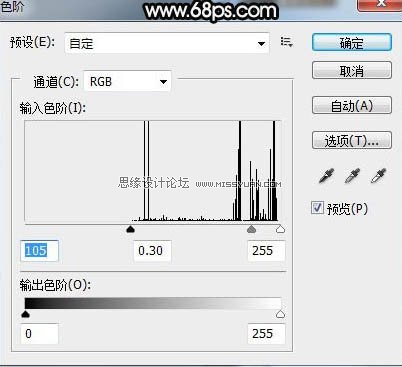Click the output highlight field showing 255

pos(266,334)
